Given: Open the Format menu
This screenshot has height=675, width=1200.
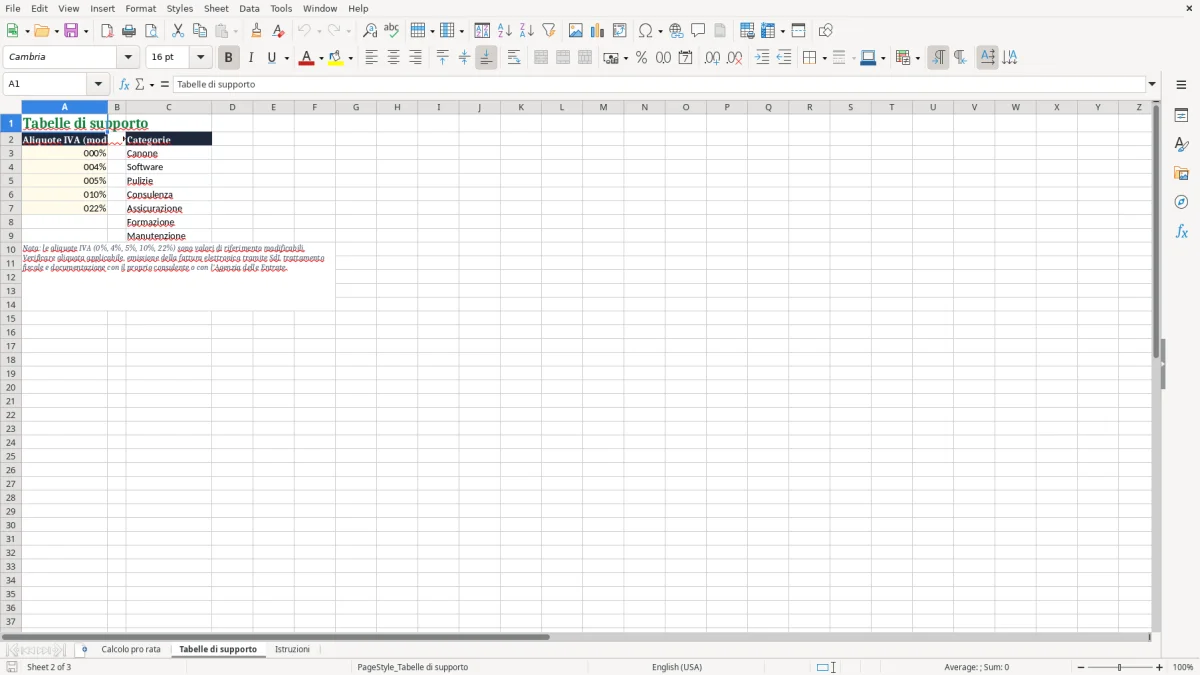Looking at the screenshot, I should coord(140,8).
